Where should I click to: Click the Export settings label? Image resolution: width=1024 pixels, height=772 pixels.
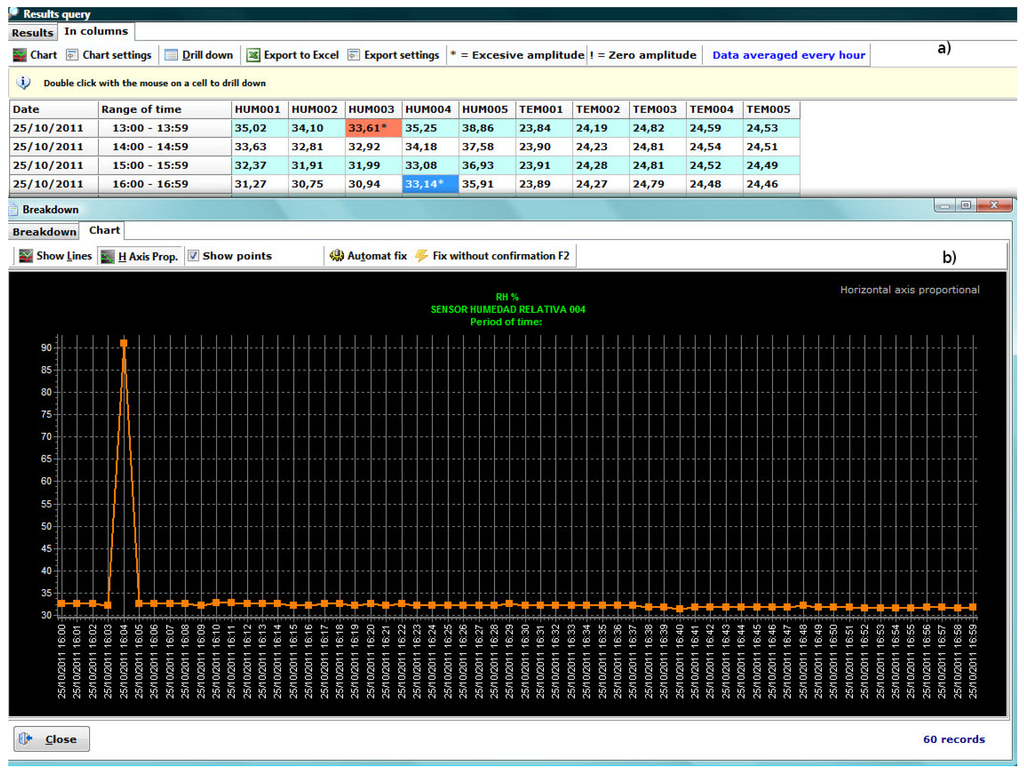click(402, 56)
